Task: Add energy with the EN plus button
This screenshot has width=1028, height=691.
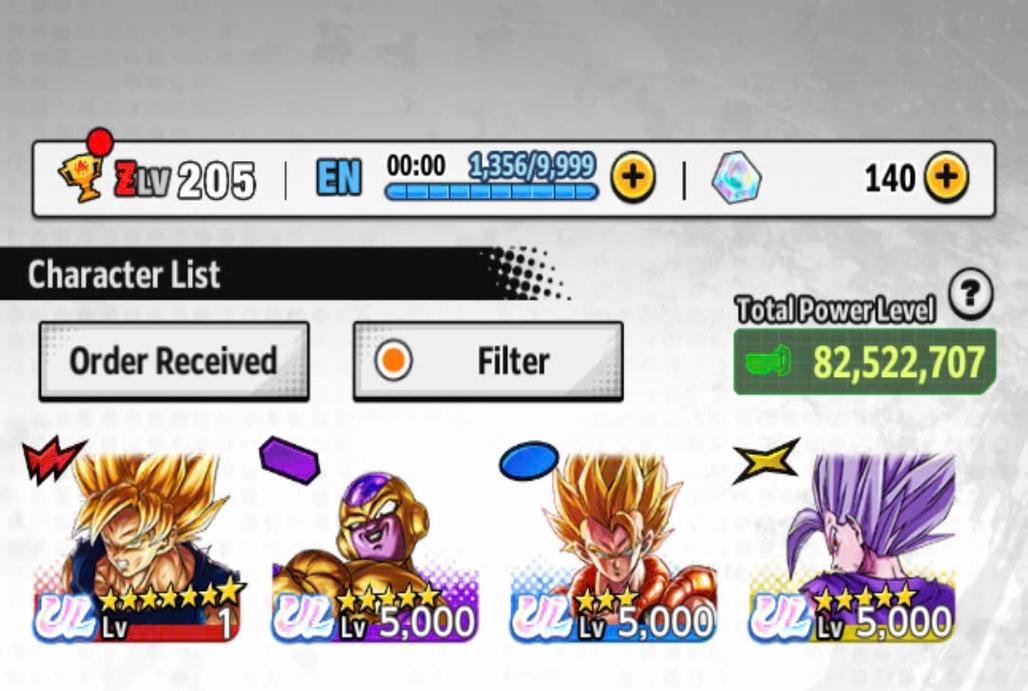Action: click(633, 177)
